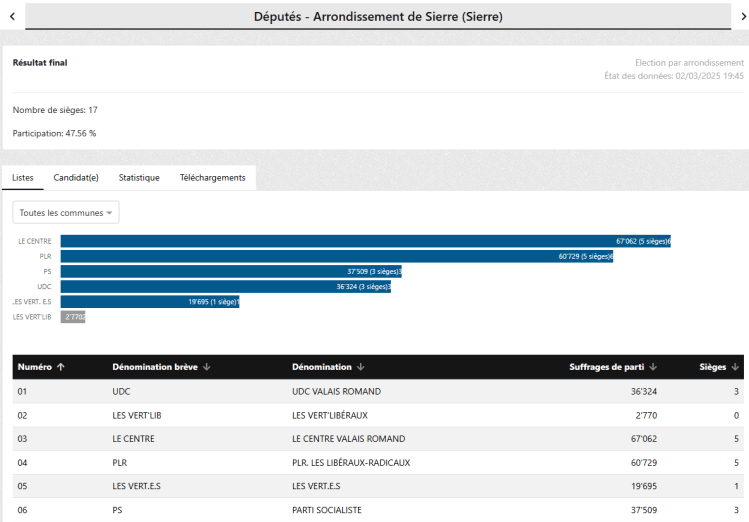Viewport: 749px width, 522px height.
Task: Click sort arrow beside Dénomination header
Action: 360,367
